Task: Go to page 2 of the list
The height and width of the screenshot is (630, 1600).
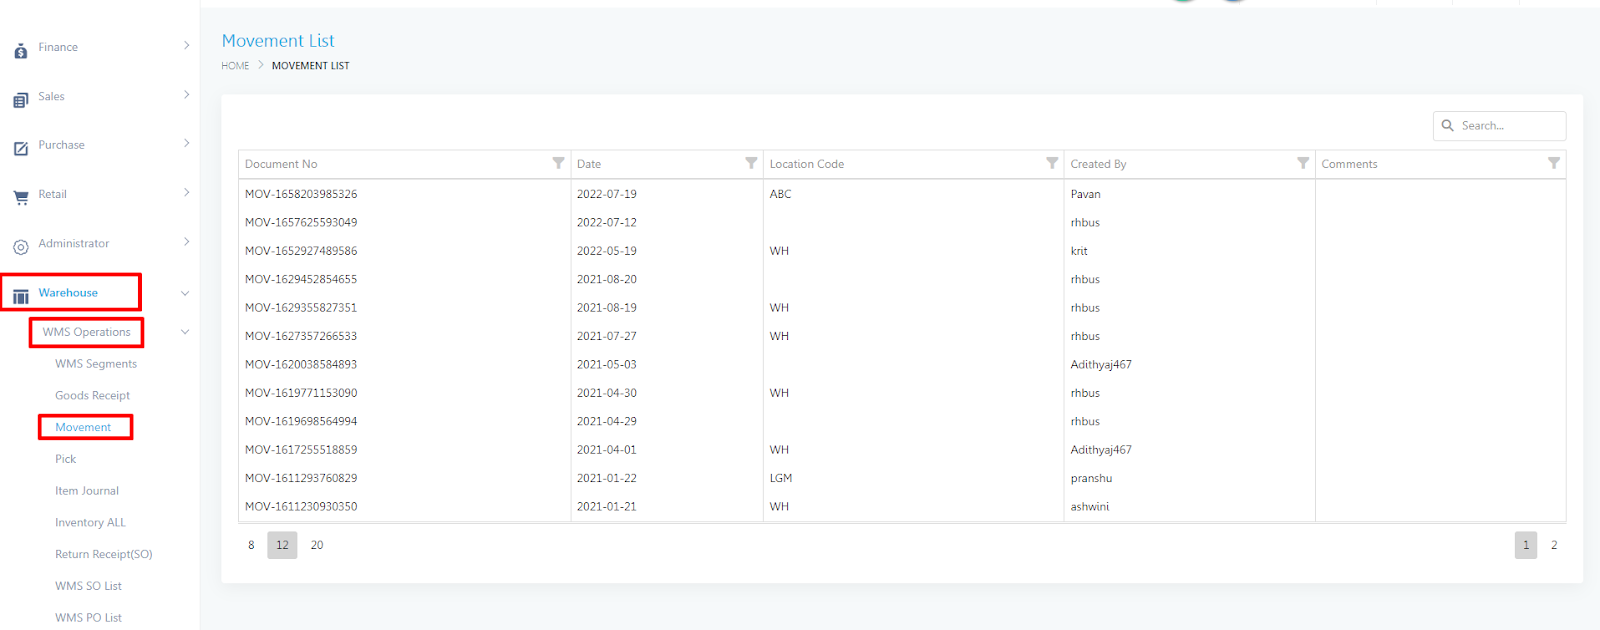Action: (1554, 545)
